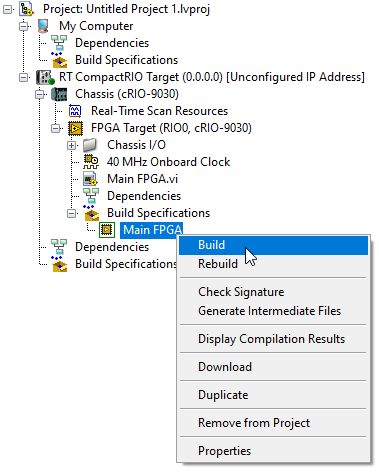Select 'Dependencies' label under RT CompactRIO Target
Viewport: 379px width, 472px height.
(x=112, y=247)
